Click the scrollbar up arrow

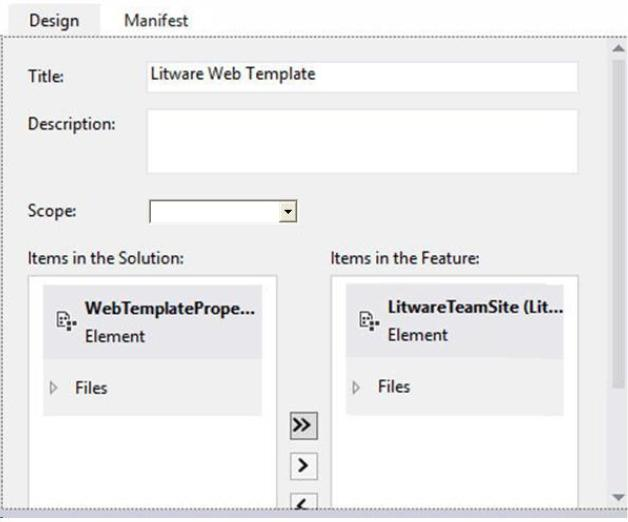(618, 48)
